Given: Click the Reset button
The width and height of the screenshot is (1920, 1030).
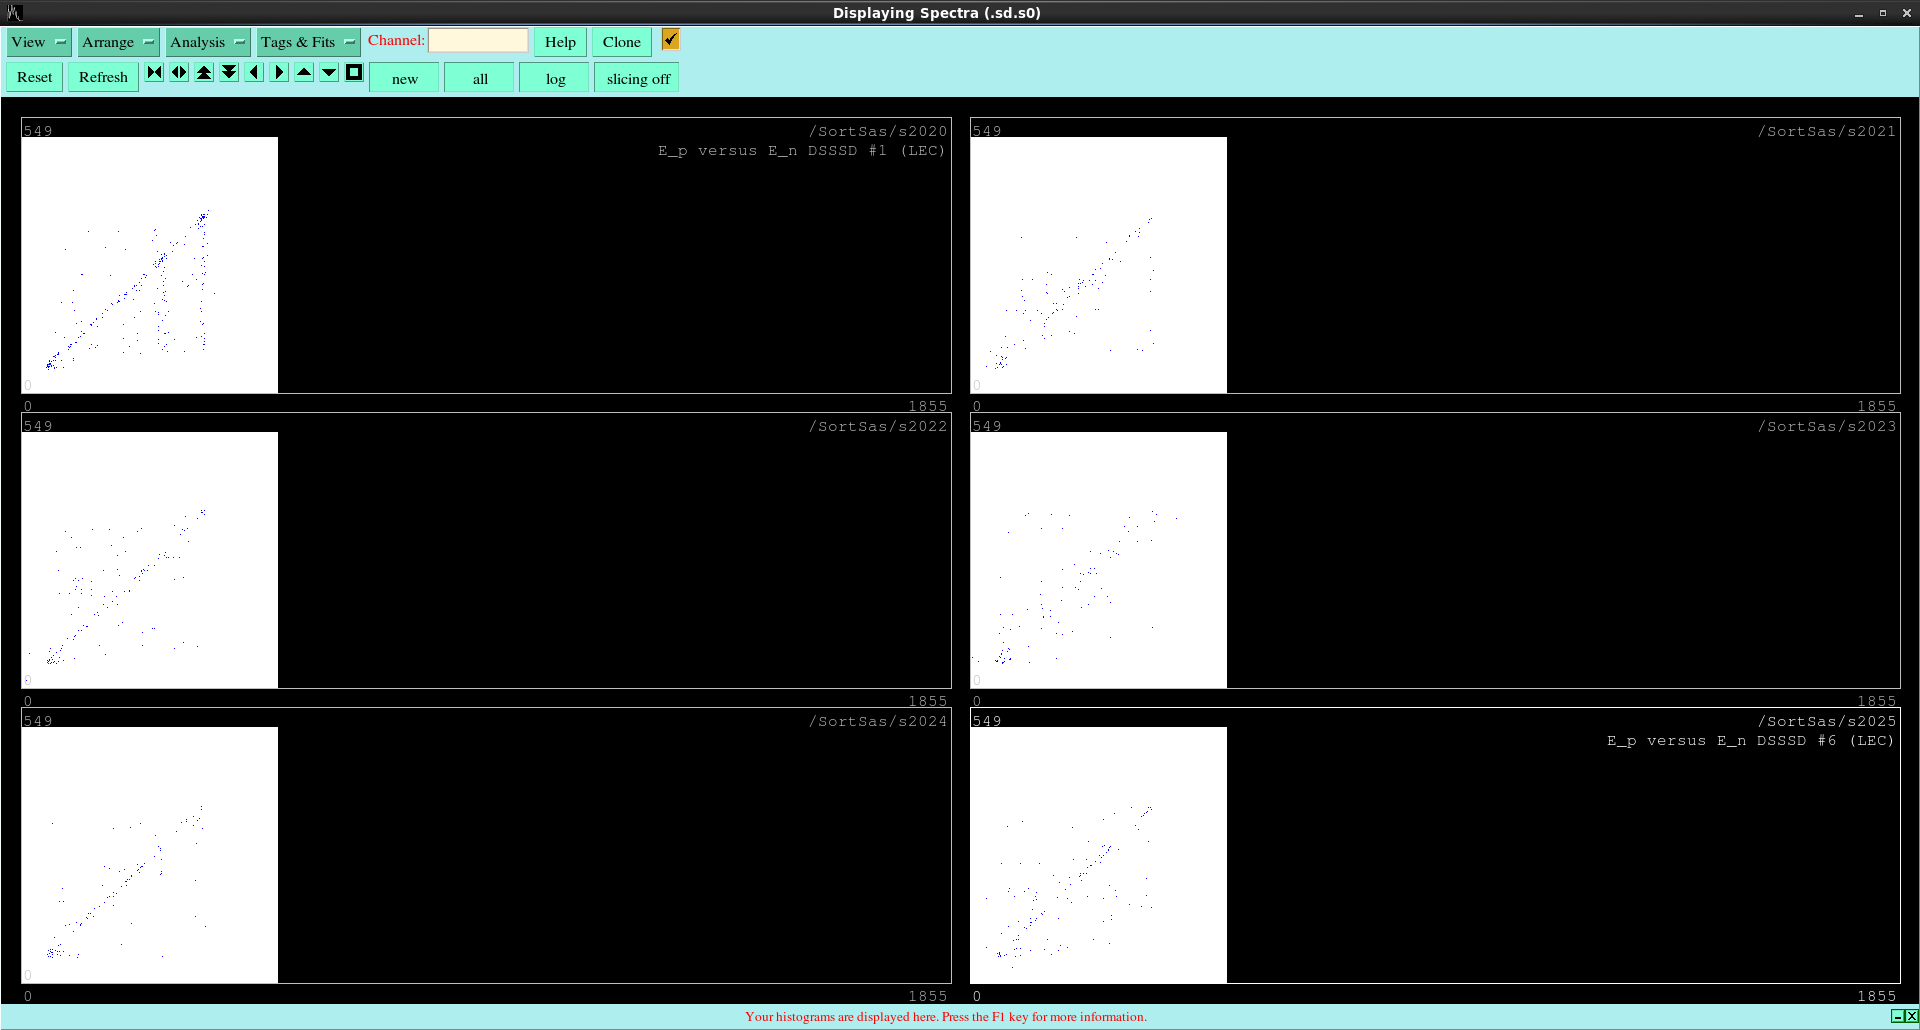Looking at the screenshot, I should point(35,77).
